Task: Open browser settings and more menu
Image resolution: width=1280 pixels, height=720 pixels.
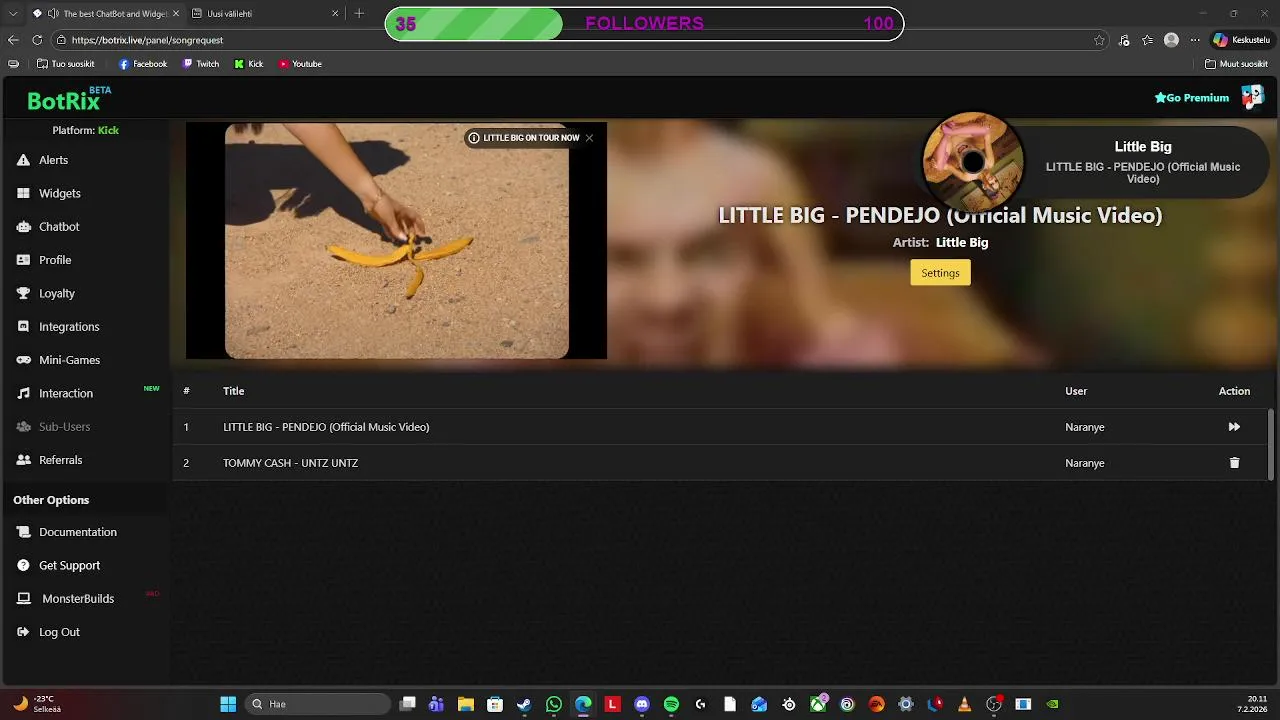Action: pos(1195,40)
